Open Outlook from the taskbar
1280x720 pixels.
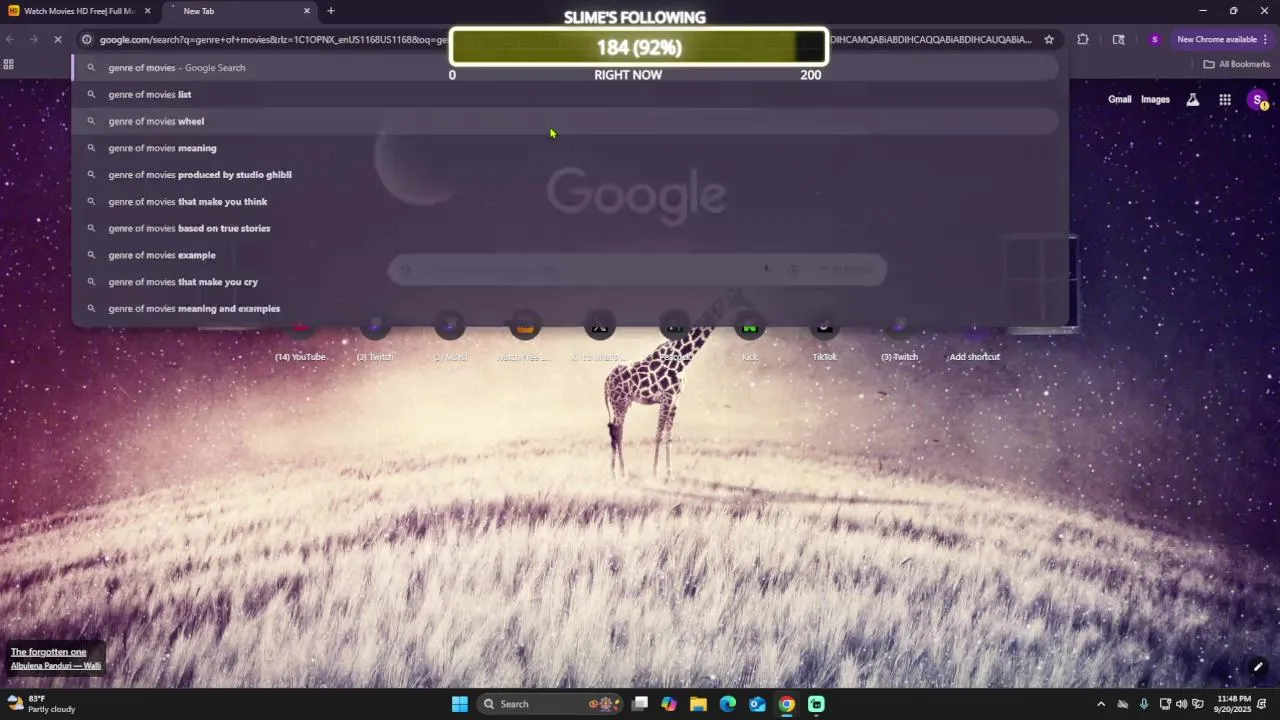click(x=757, y=704)
